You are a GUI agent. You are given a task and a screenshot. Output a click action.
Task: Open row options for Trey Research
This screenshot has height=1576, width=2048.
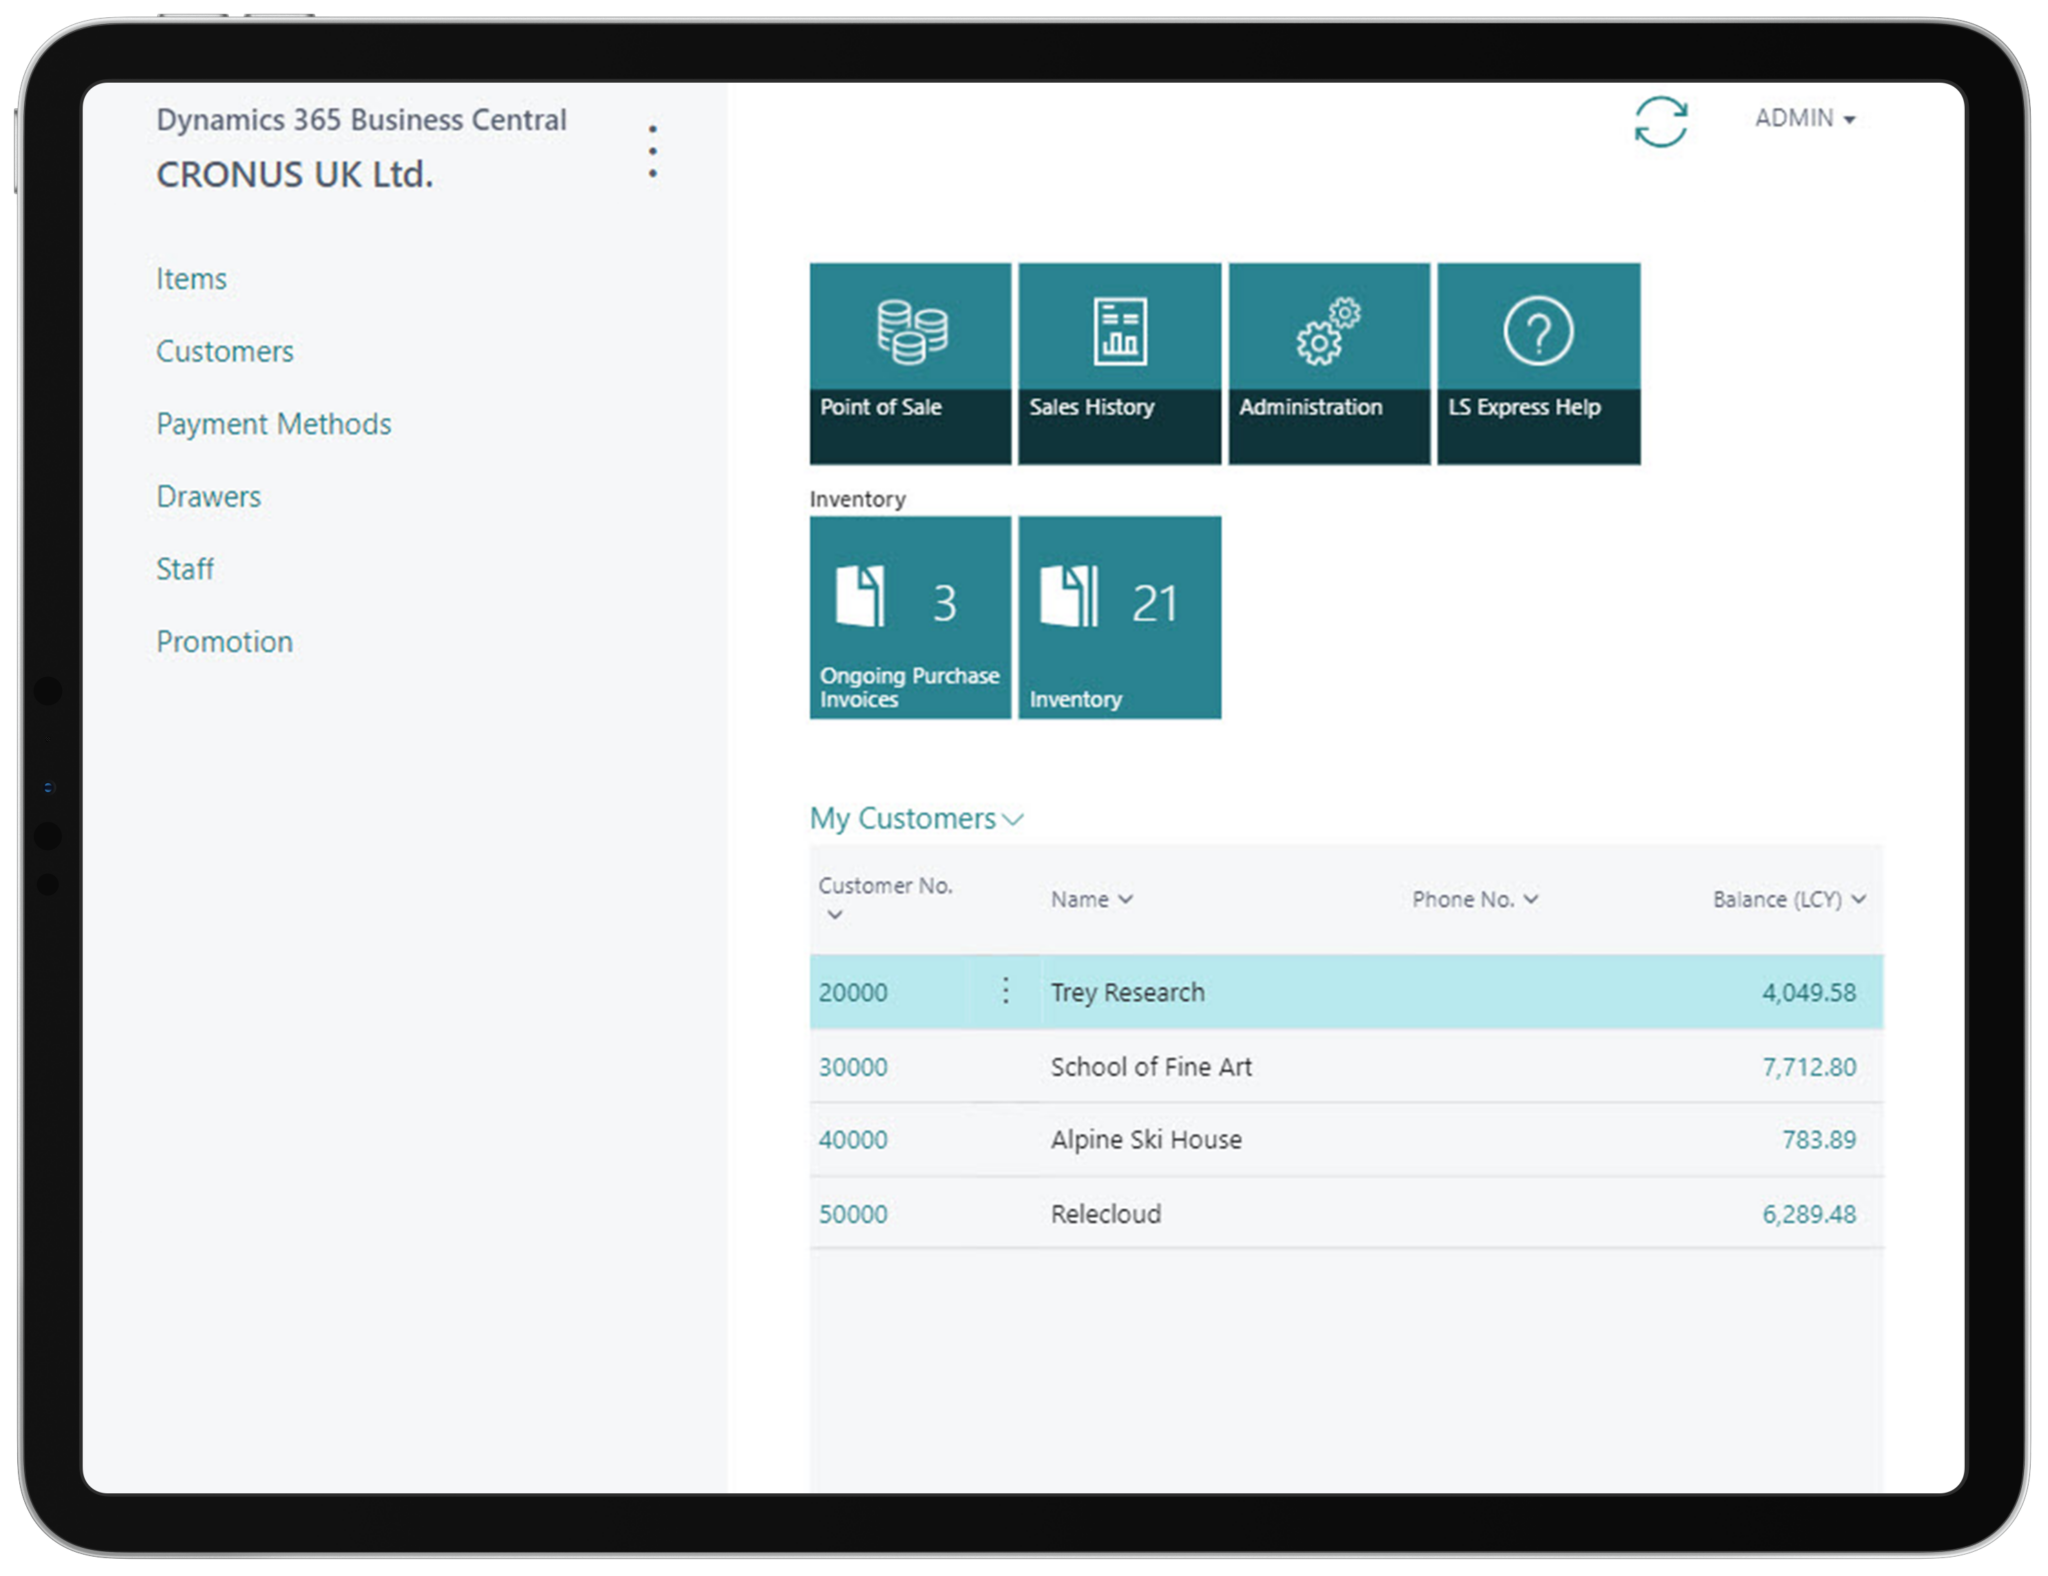click(1005, 991)
